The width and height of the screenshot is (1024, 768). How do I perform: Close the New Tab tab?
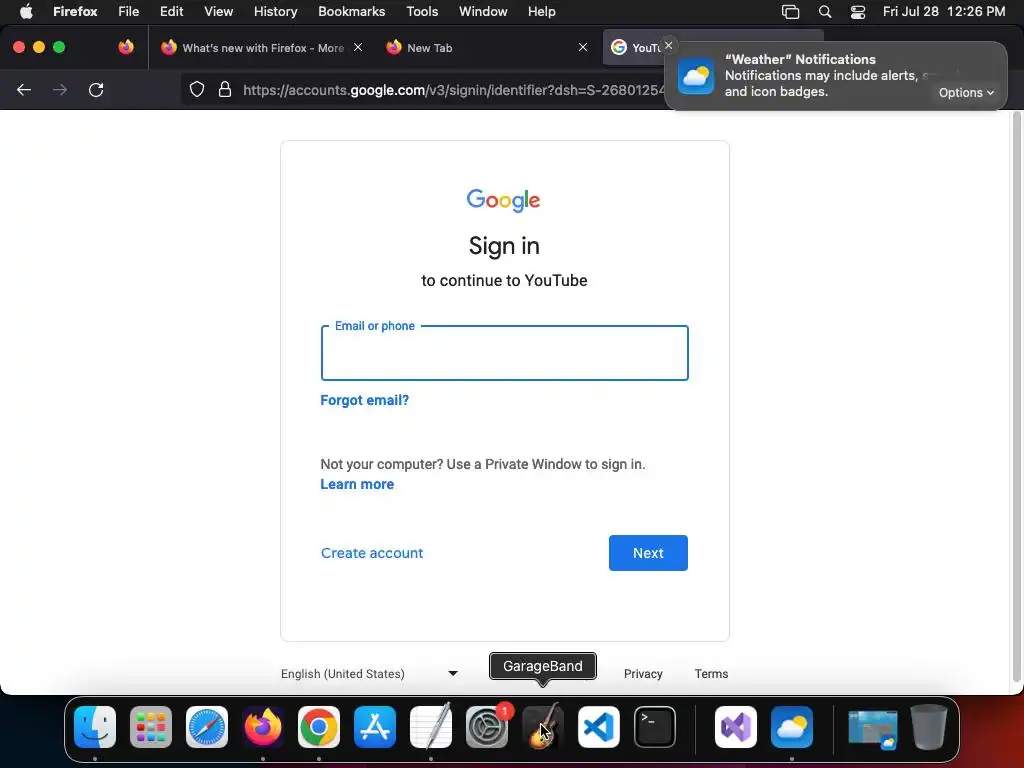coord(583,47)
